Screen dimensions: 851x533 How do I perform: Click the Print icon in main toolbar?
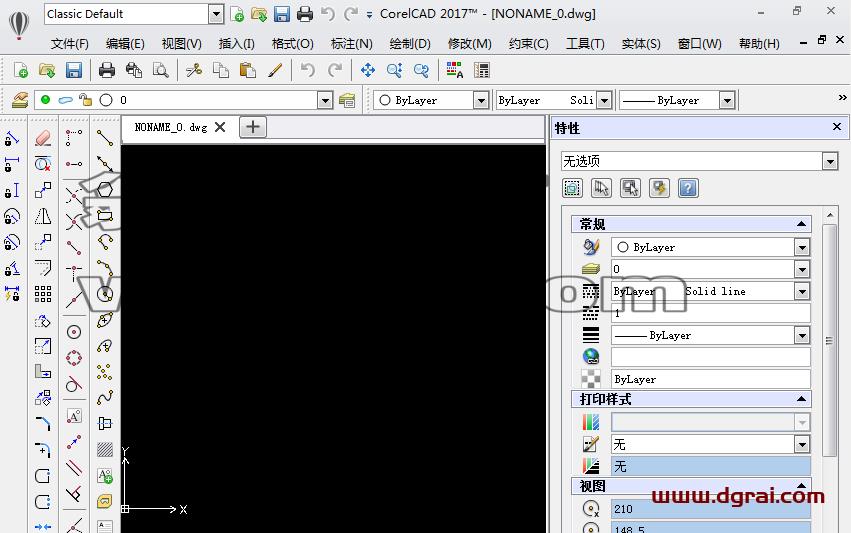pos(107,70)
